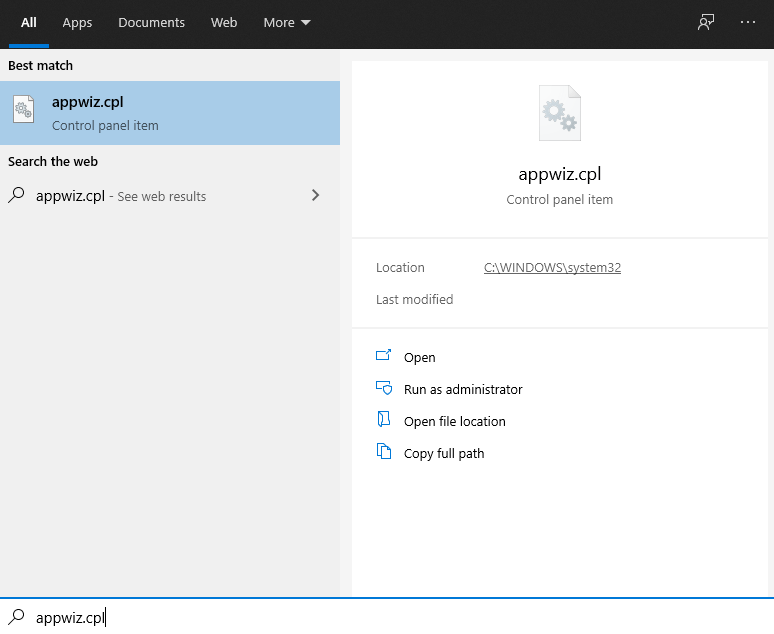Select the Web search tab
Viewport: 774px width, 634px height.
(224, 22)
